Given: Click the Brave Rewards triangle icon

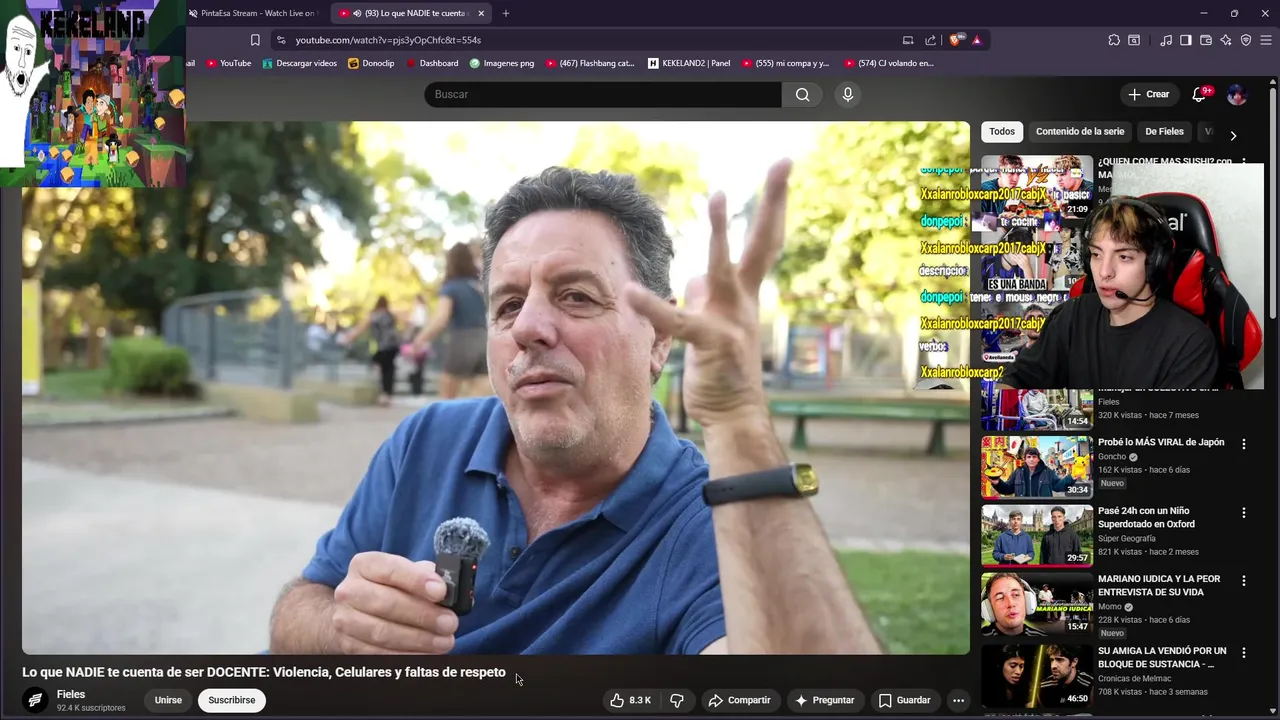Looking at the screenshot, I should [x=976, y=40].
